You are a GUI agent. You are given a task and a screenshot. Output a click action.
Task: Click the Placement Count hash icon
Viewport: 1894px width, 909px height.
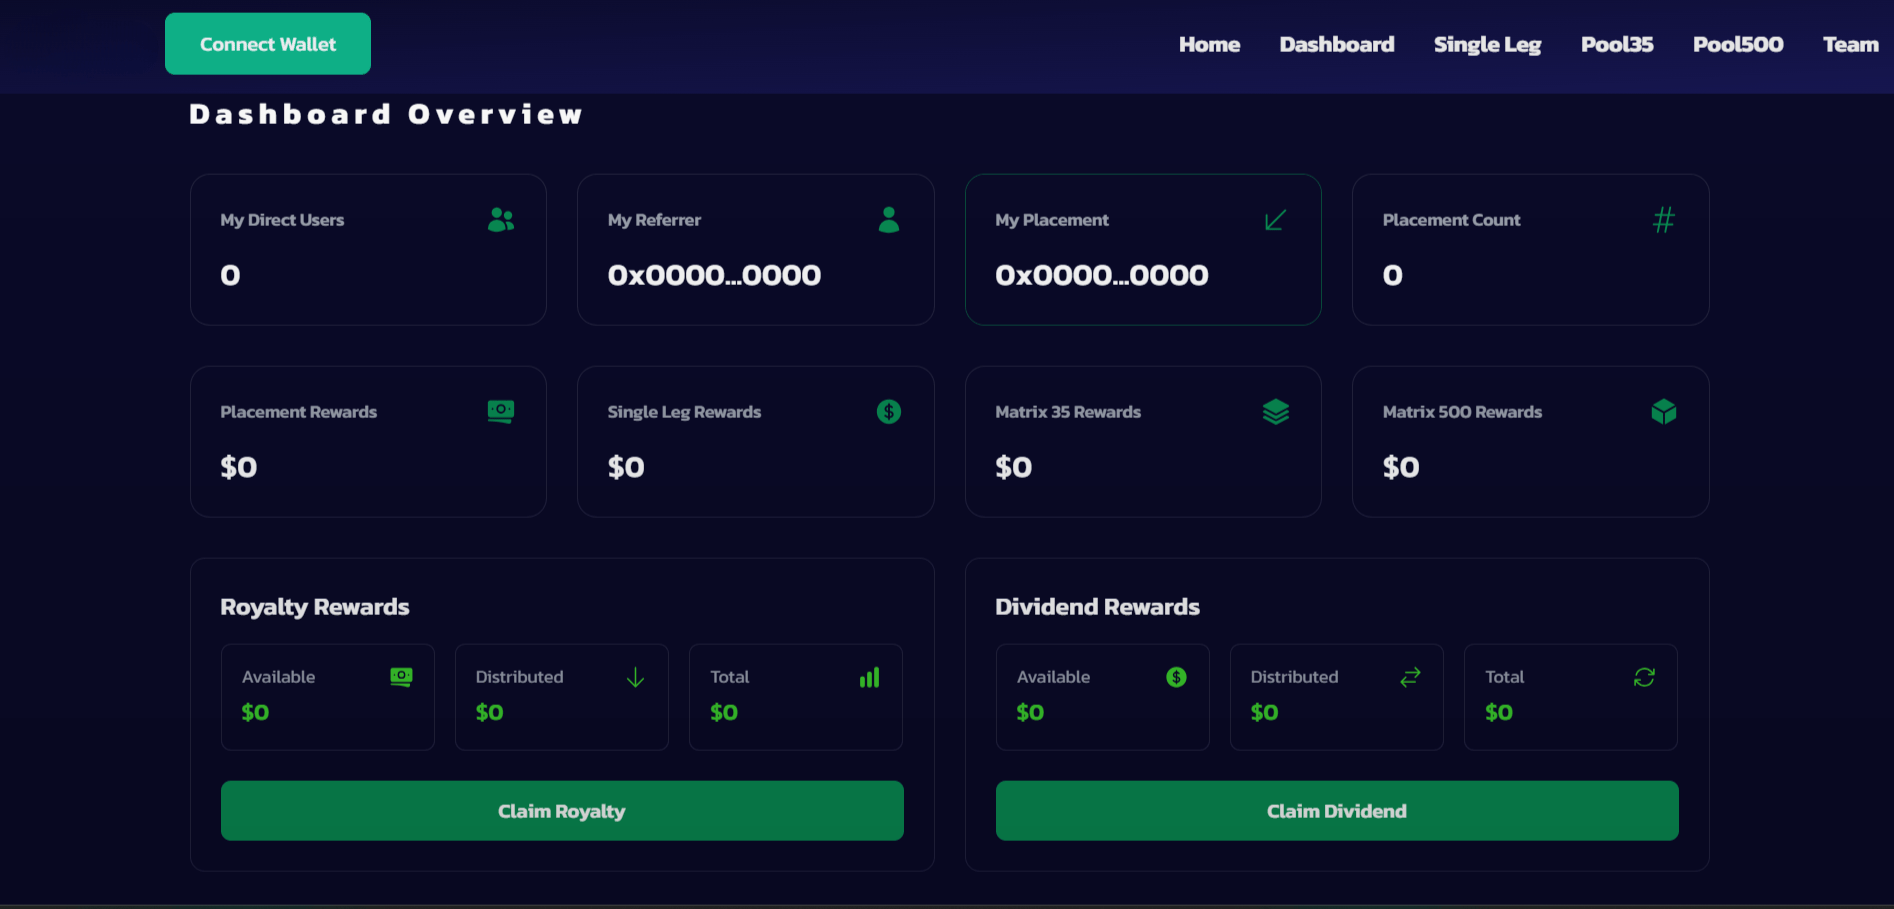(1663, 220)
